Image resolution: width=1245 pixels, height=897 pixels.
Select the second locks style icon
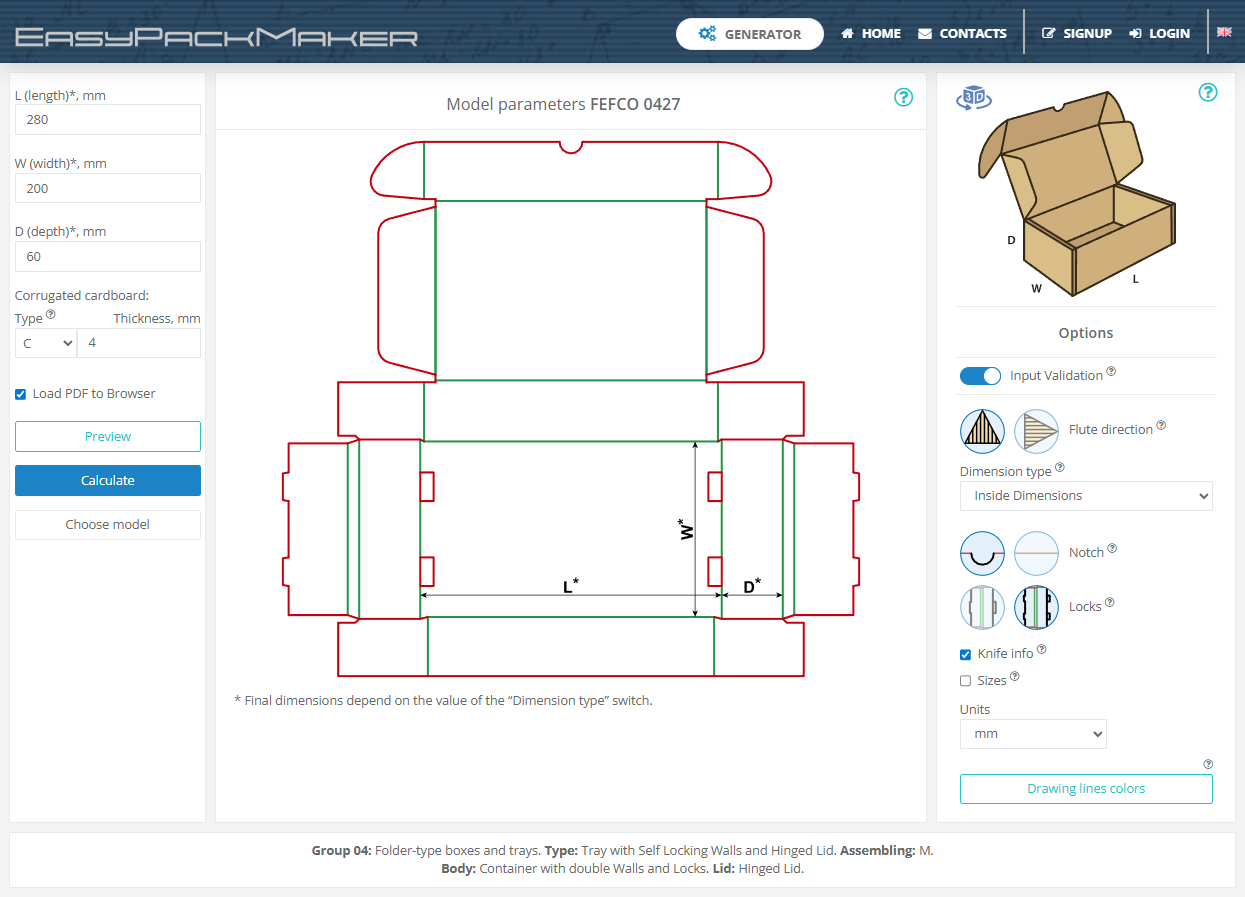(x=1036, y=607)
